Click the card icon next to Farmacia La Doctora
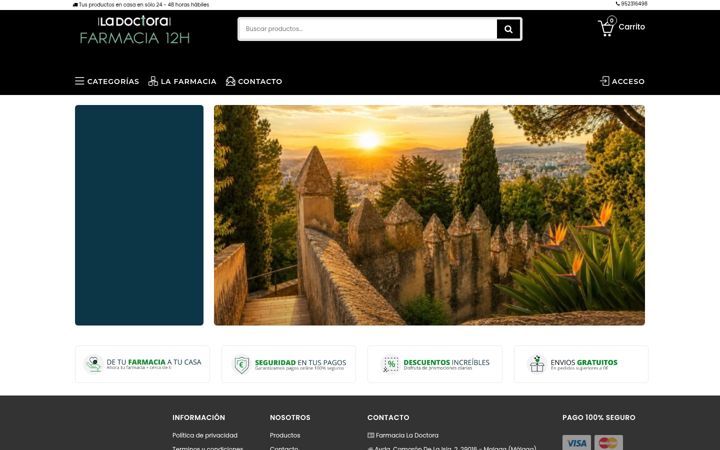This screenshot has width=720, height=450. pyautogui.click(x=371, y=435)
